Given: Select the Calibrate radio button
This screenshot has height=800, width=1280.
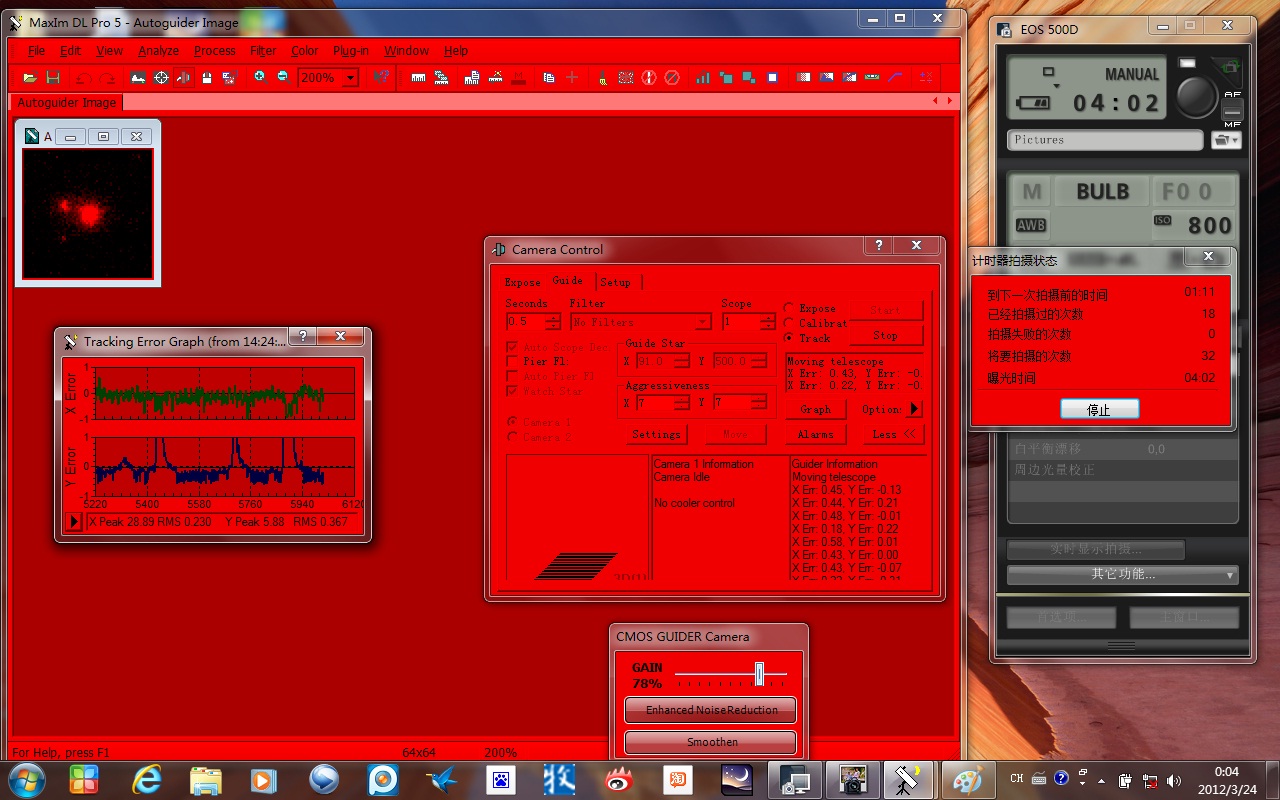Looking at the screenshot, I should [789, 323].
